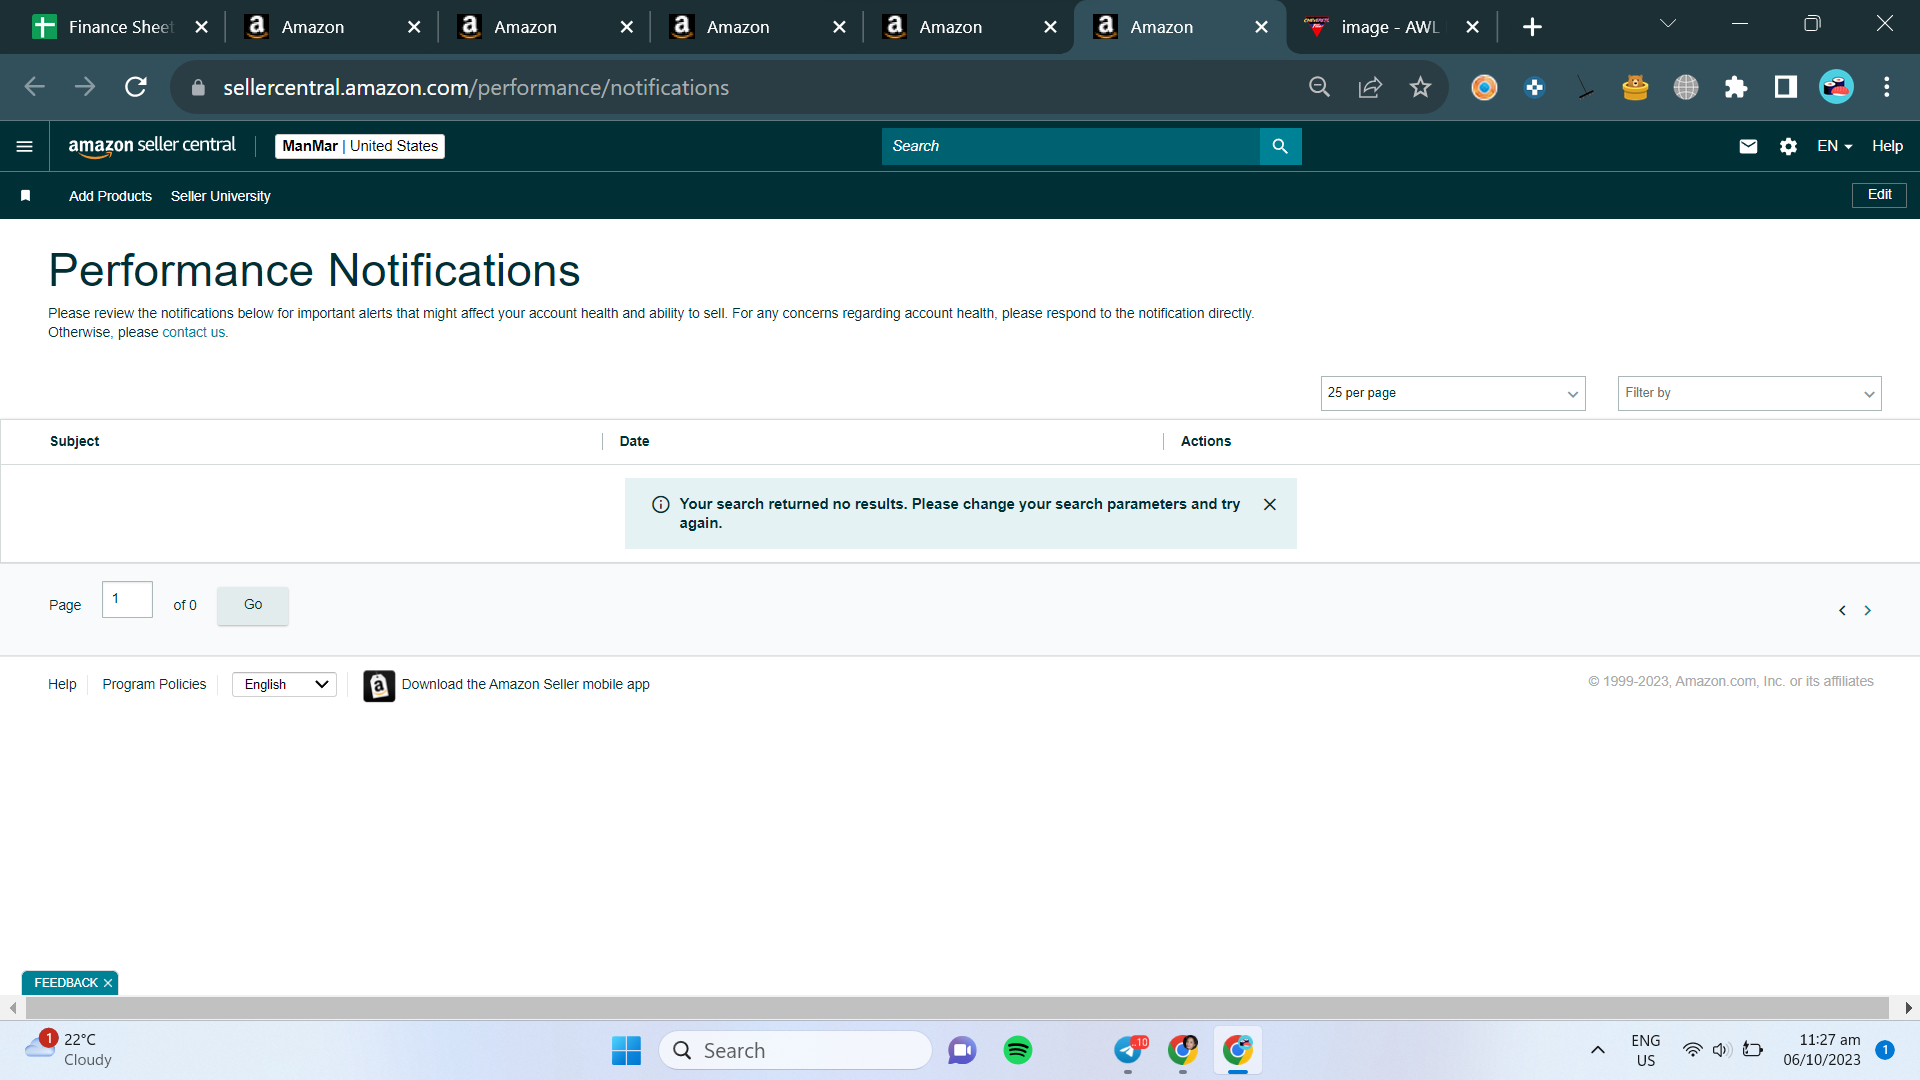Click the Subject column header

(74, 441)
